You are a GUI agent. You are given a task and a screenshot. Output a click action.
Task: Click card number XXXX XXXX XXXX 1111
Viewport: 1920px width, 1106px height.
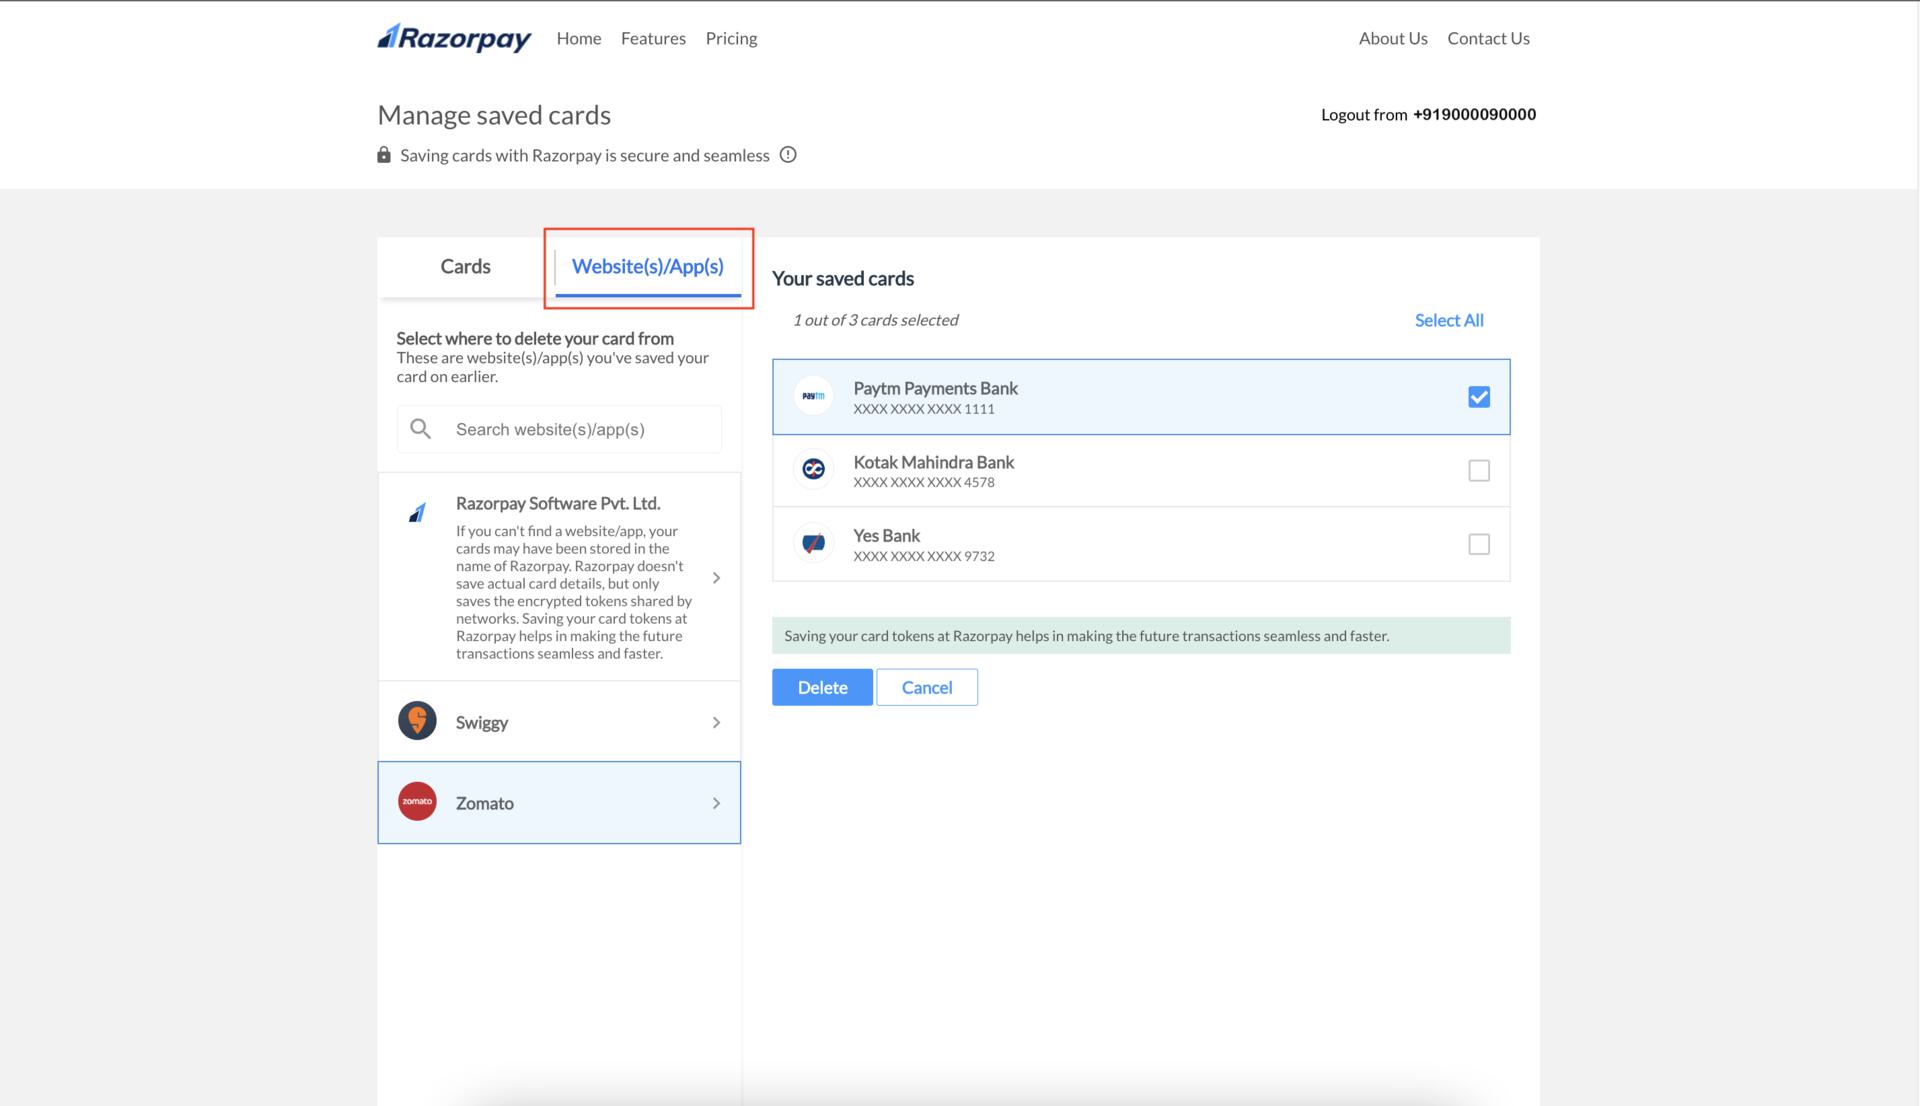point(924,409)
